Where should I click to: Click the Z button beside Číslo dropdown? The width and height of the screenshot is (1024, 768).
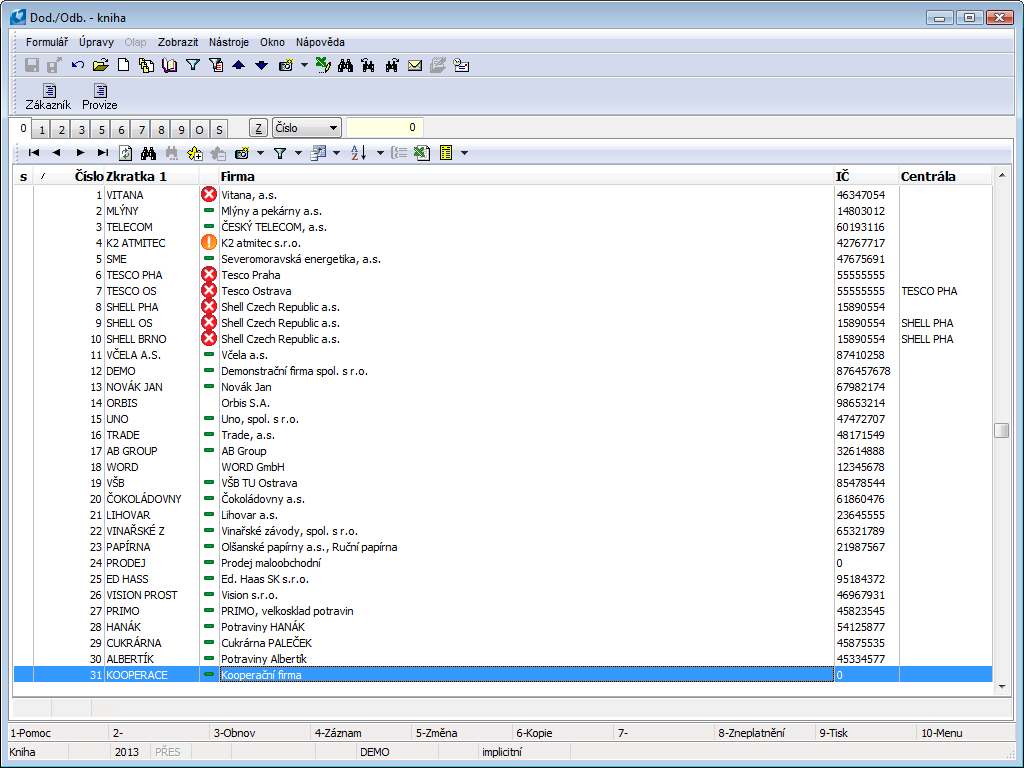[x=258, y=129]
